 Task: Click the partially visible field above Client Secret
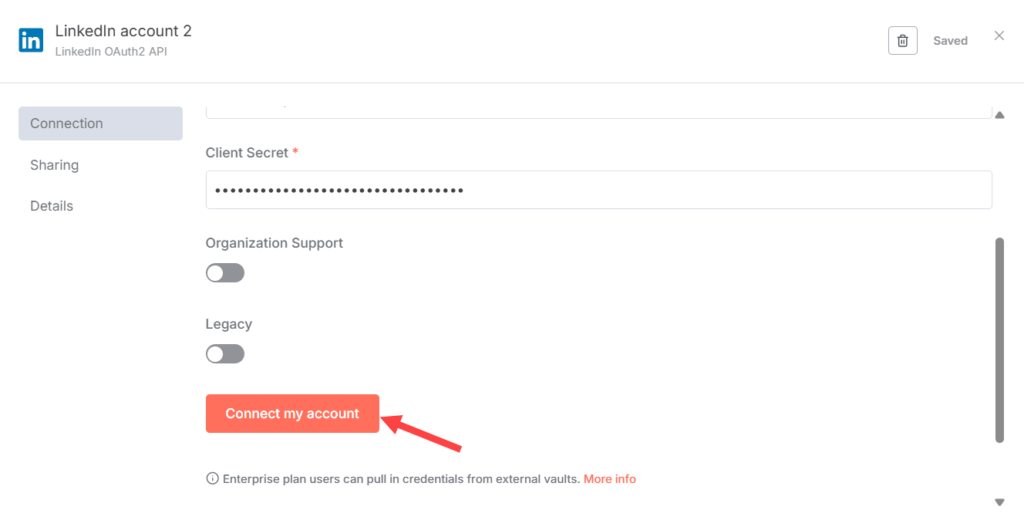(598, 108)
